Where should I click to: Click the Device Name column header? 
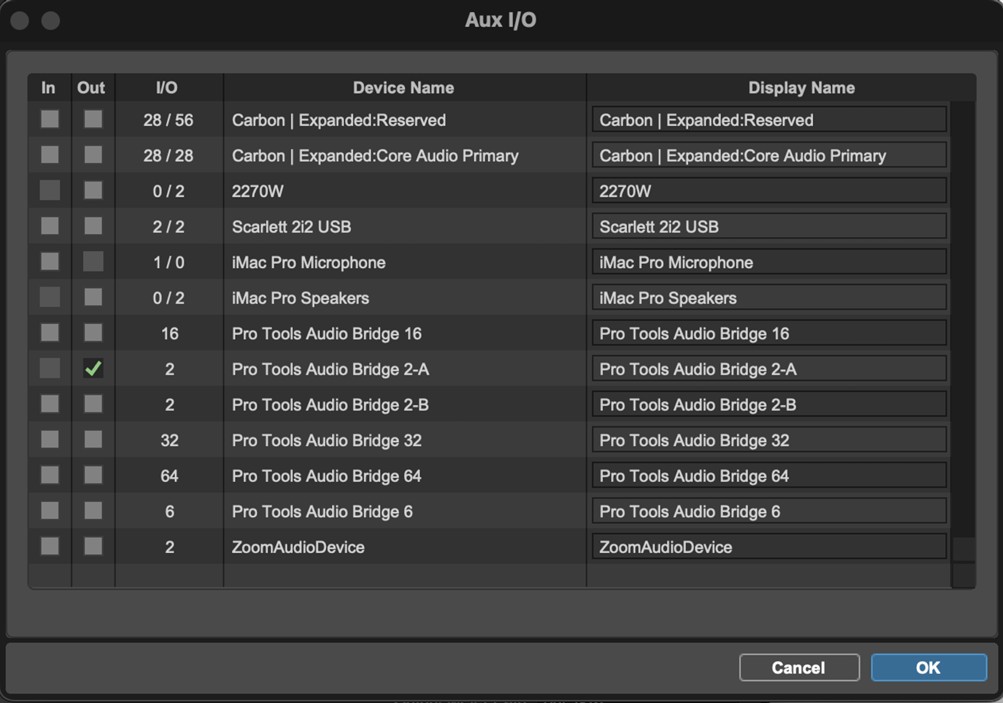coord(403,87)
